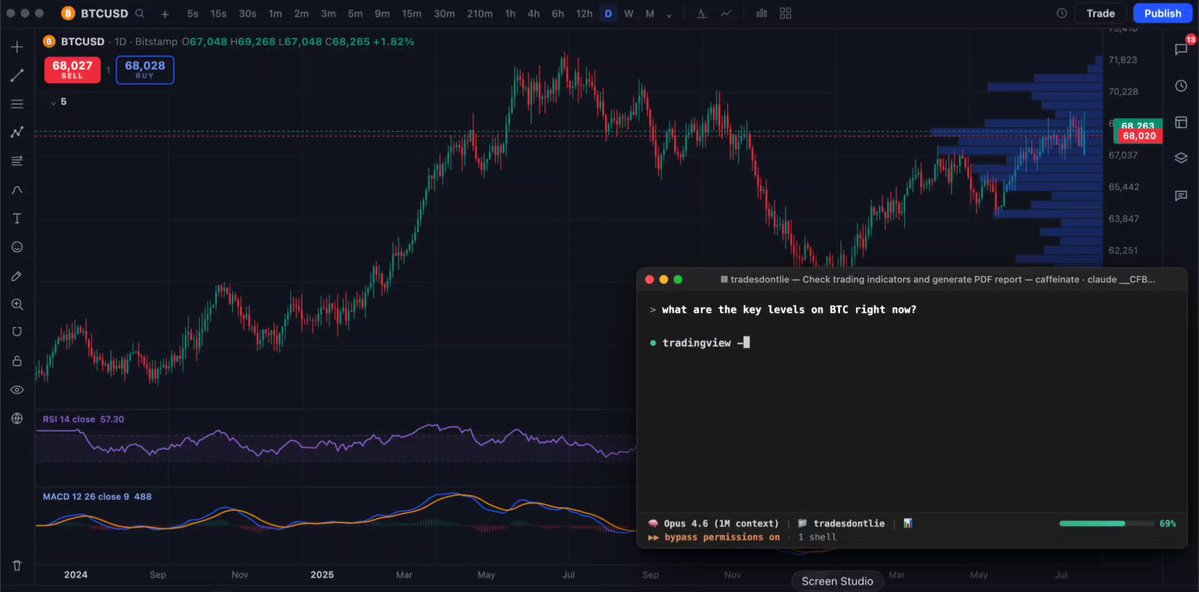This screenshot has width=1199, height=592.
Task: Open the layout panel icon in the right sidebar
Action: click(x=1181, y=122)
